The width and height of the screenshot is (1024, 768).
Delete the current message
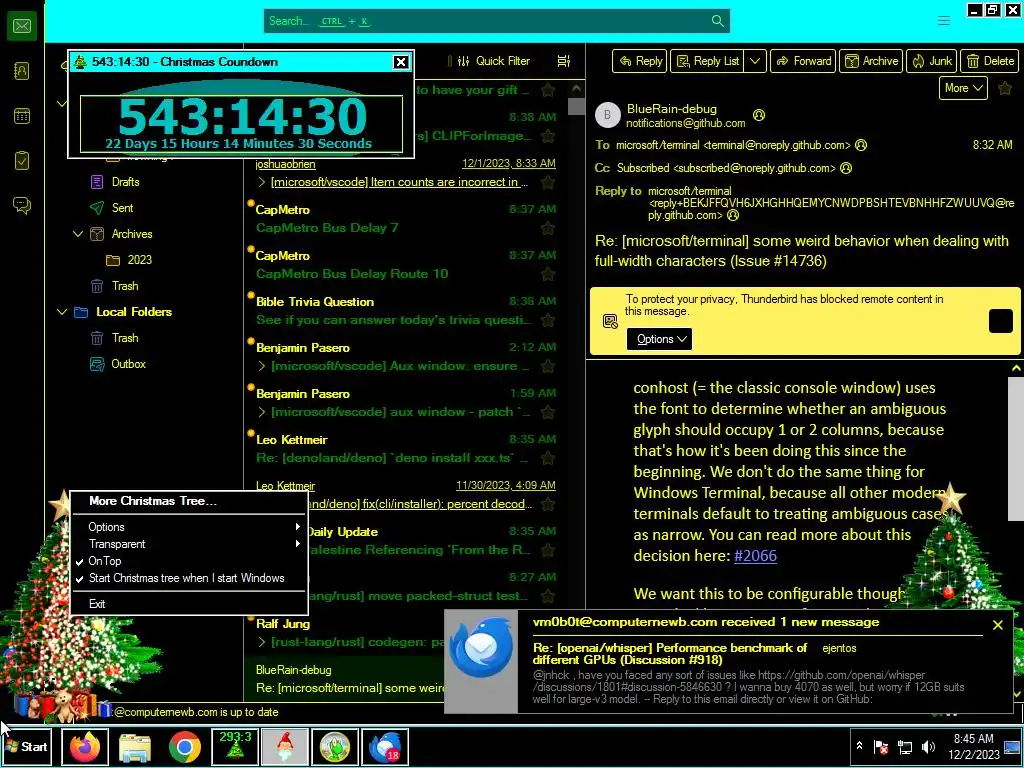[x=990, y=61]
